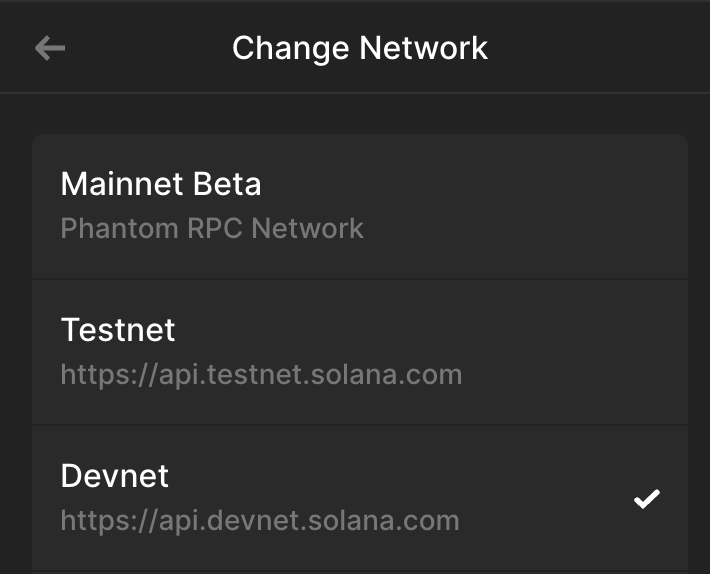Image resolution: width=710 pixels, height=574 pixels.
Task: Click the solana.com part of devnet URL
Action: click(x=384, y=521)
